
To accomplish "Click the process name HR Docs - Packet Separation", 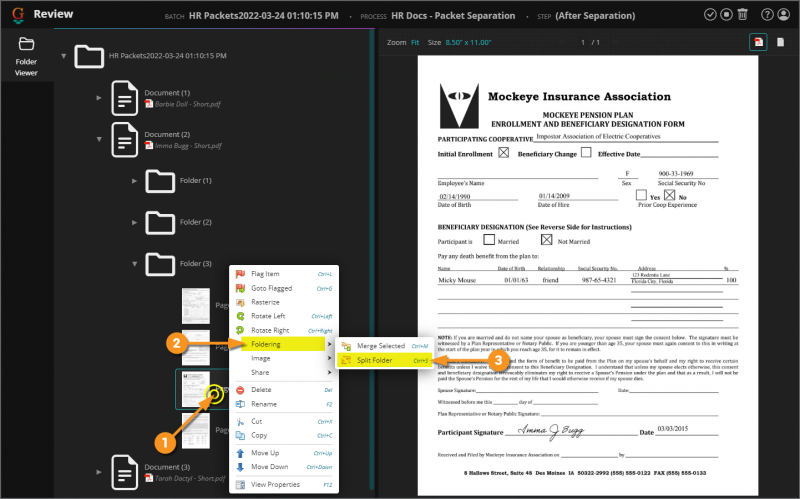I will [453, 16].
